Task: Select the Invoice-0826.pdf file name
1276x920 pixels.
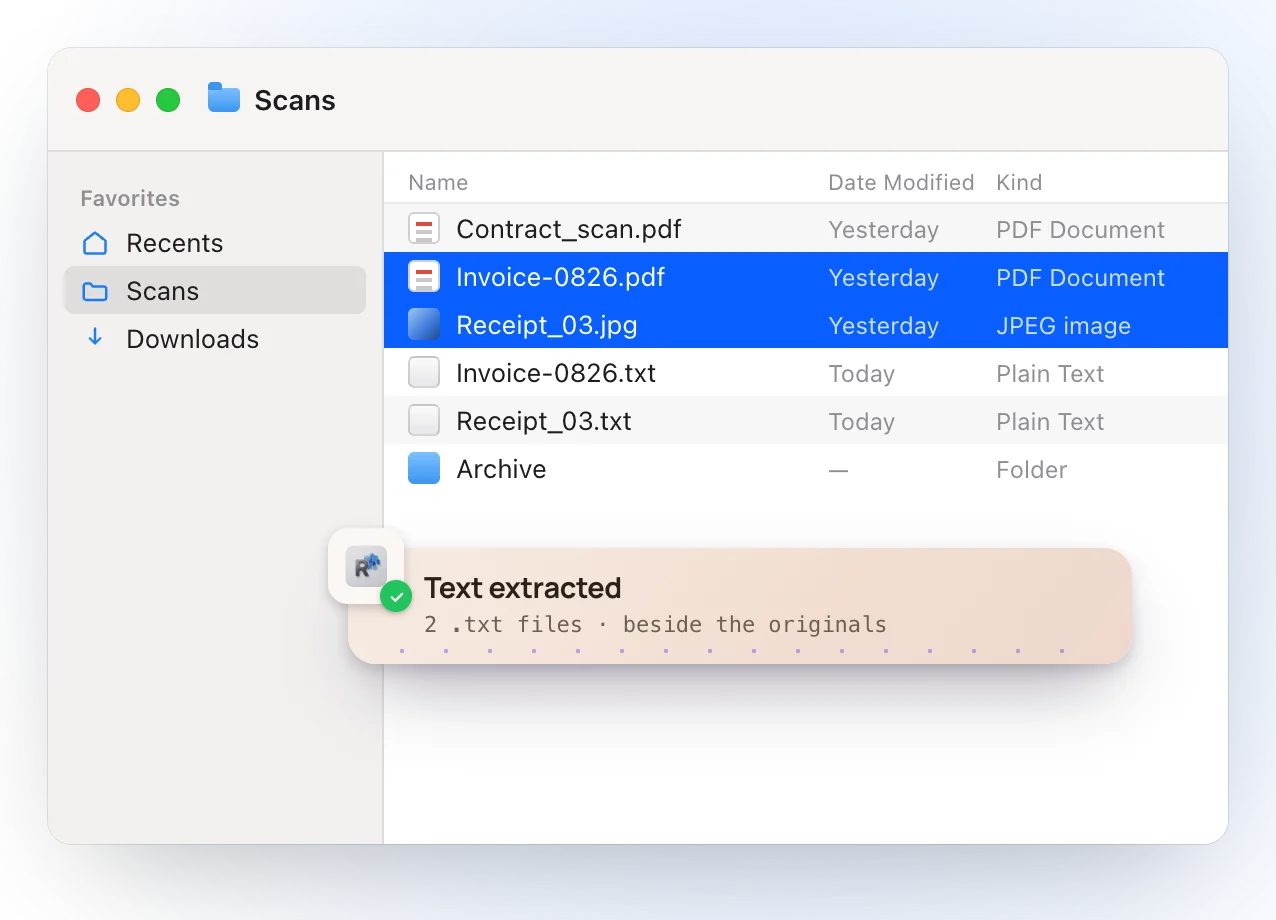Action: [561, 277]
